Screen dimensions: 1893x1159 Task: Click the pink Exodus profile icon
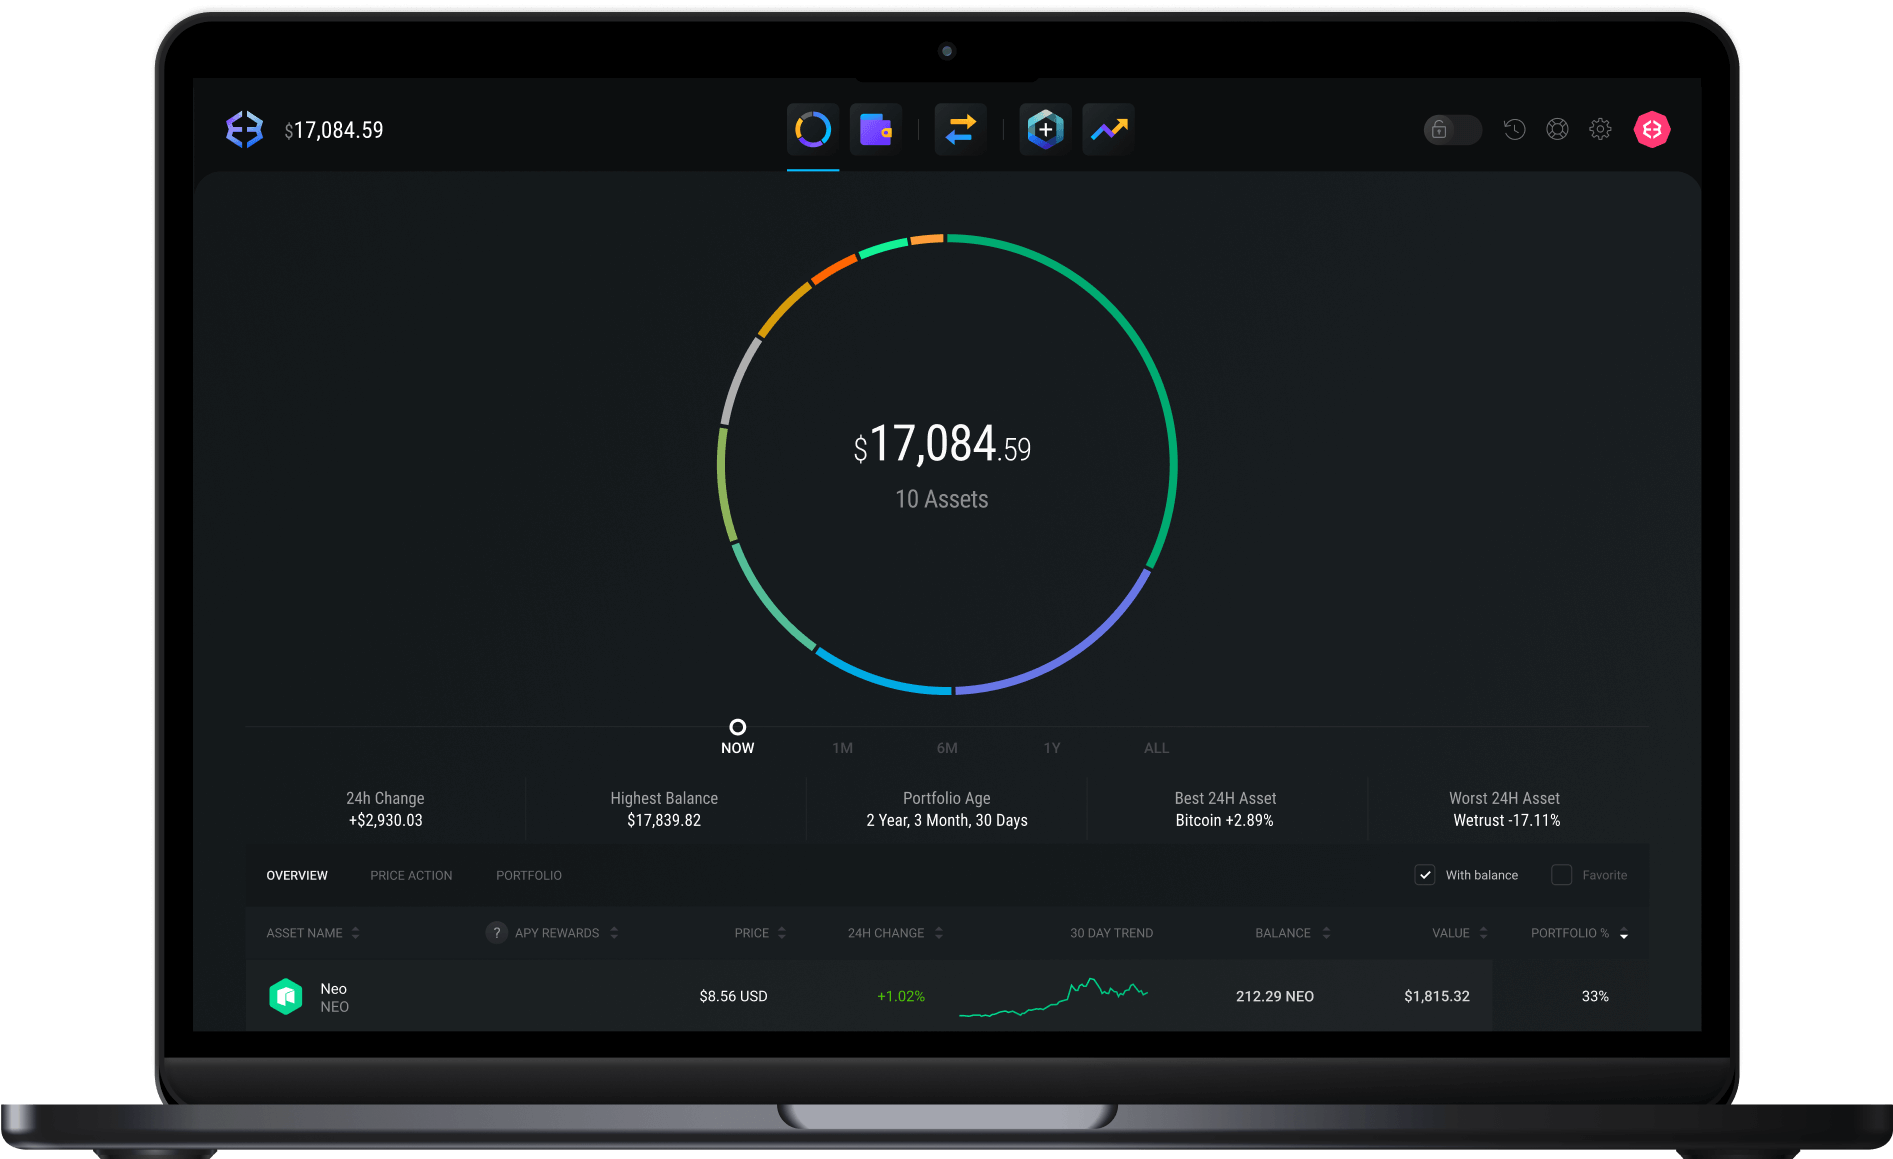click(1652, 129)
